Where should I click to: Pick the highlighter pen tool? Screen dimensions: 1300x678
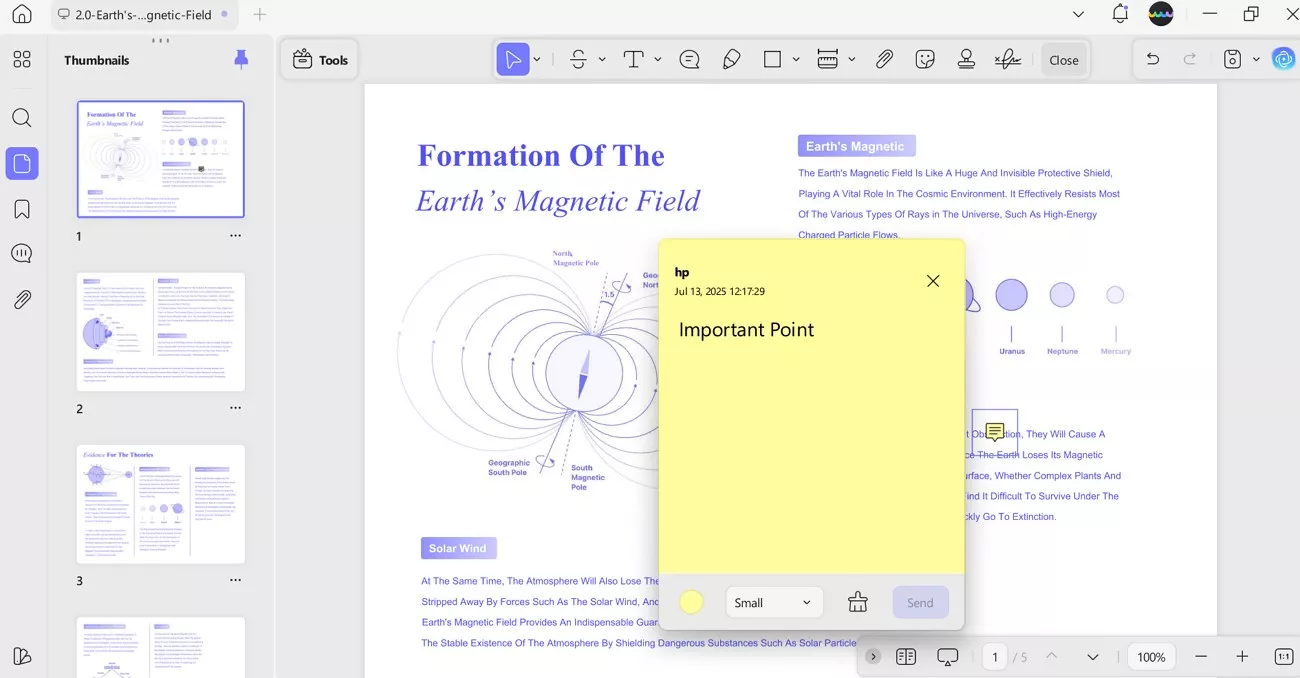731,59
